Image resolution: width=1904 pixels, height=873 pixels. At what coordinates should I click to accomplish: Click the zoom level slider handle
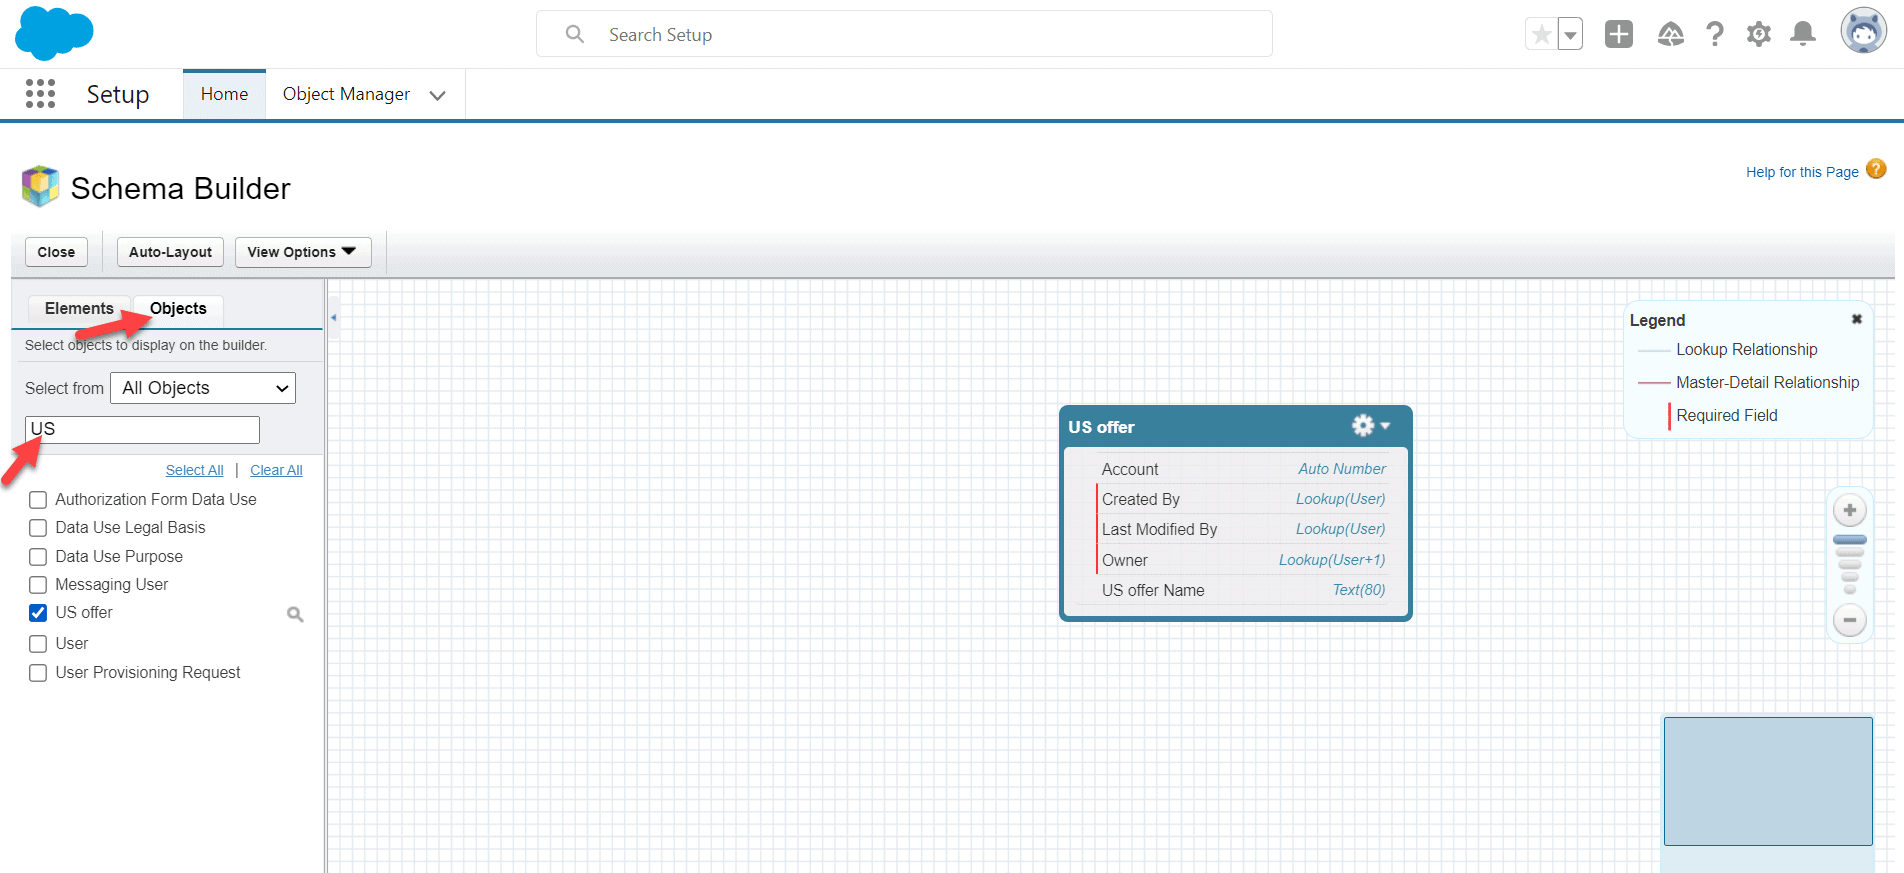(1850, 540)
